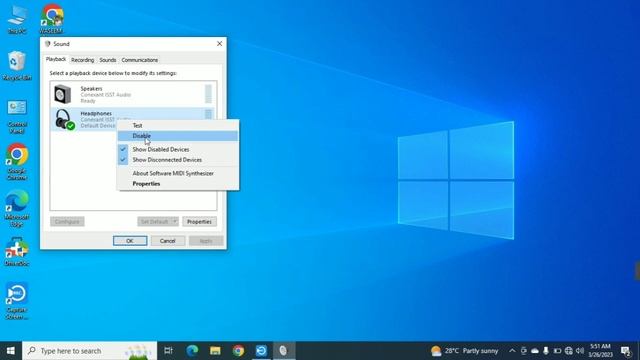The height and width of the screenshot is (360, 640).
Task: Open Control Panel desktop shortcut
Action: (x=17, y=117)
